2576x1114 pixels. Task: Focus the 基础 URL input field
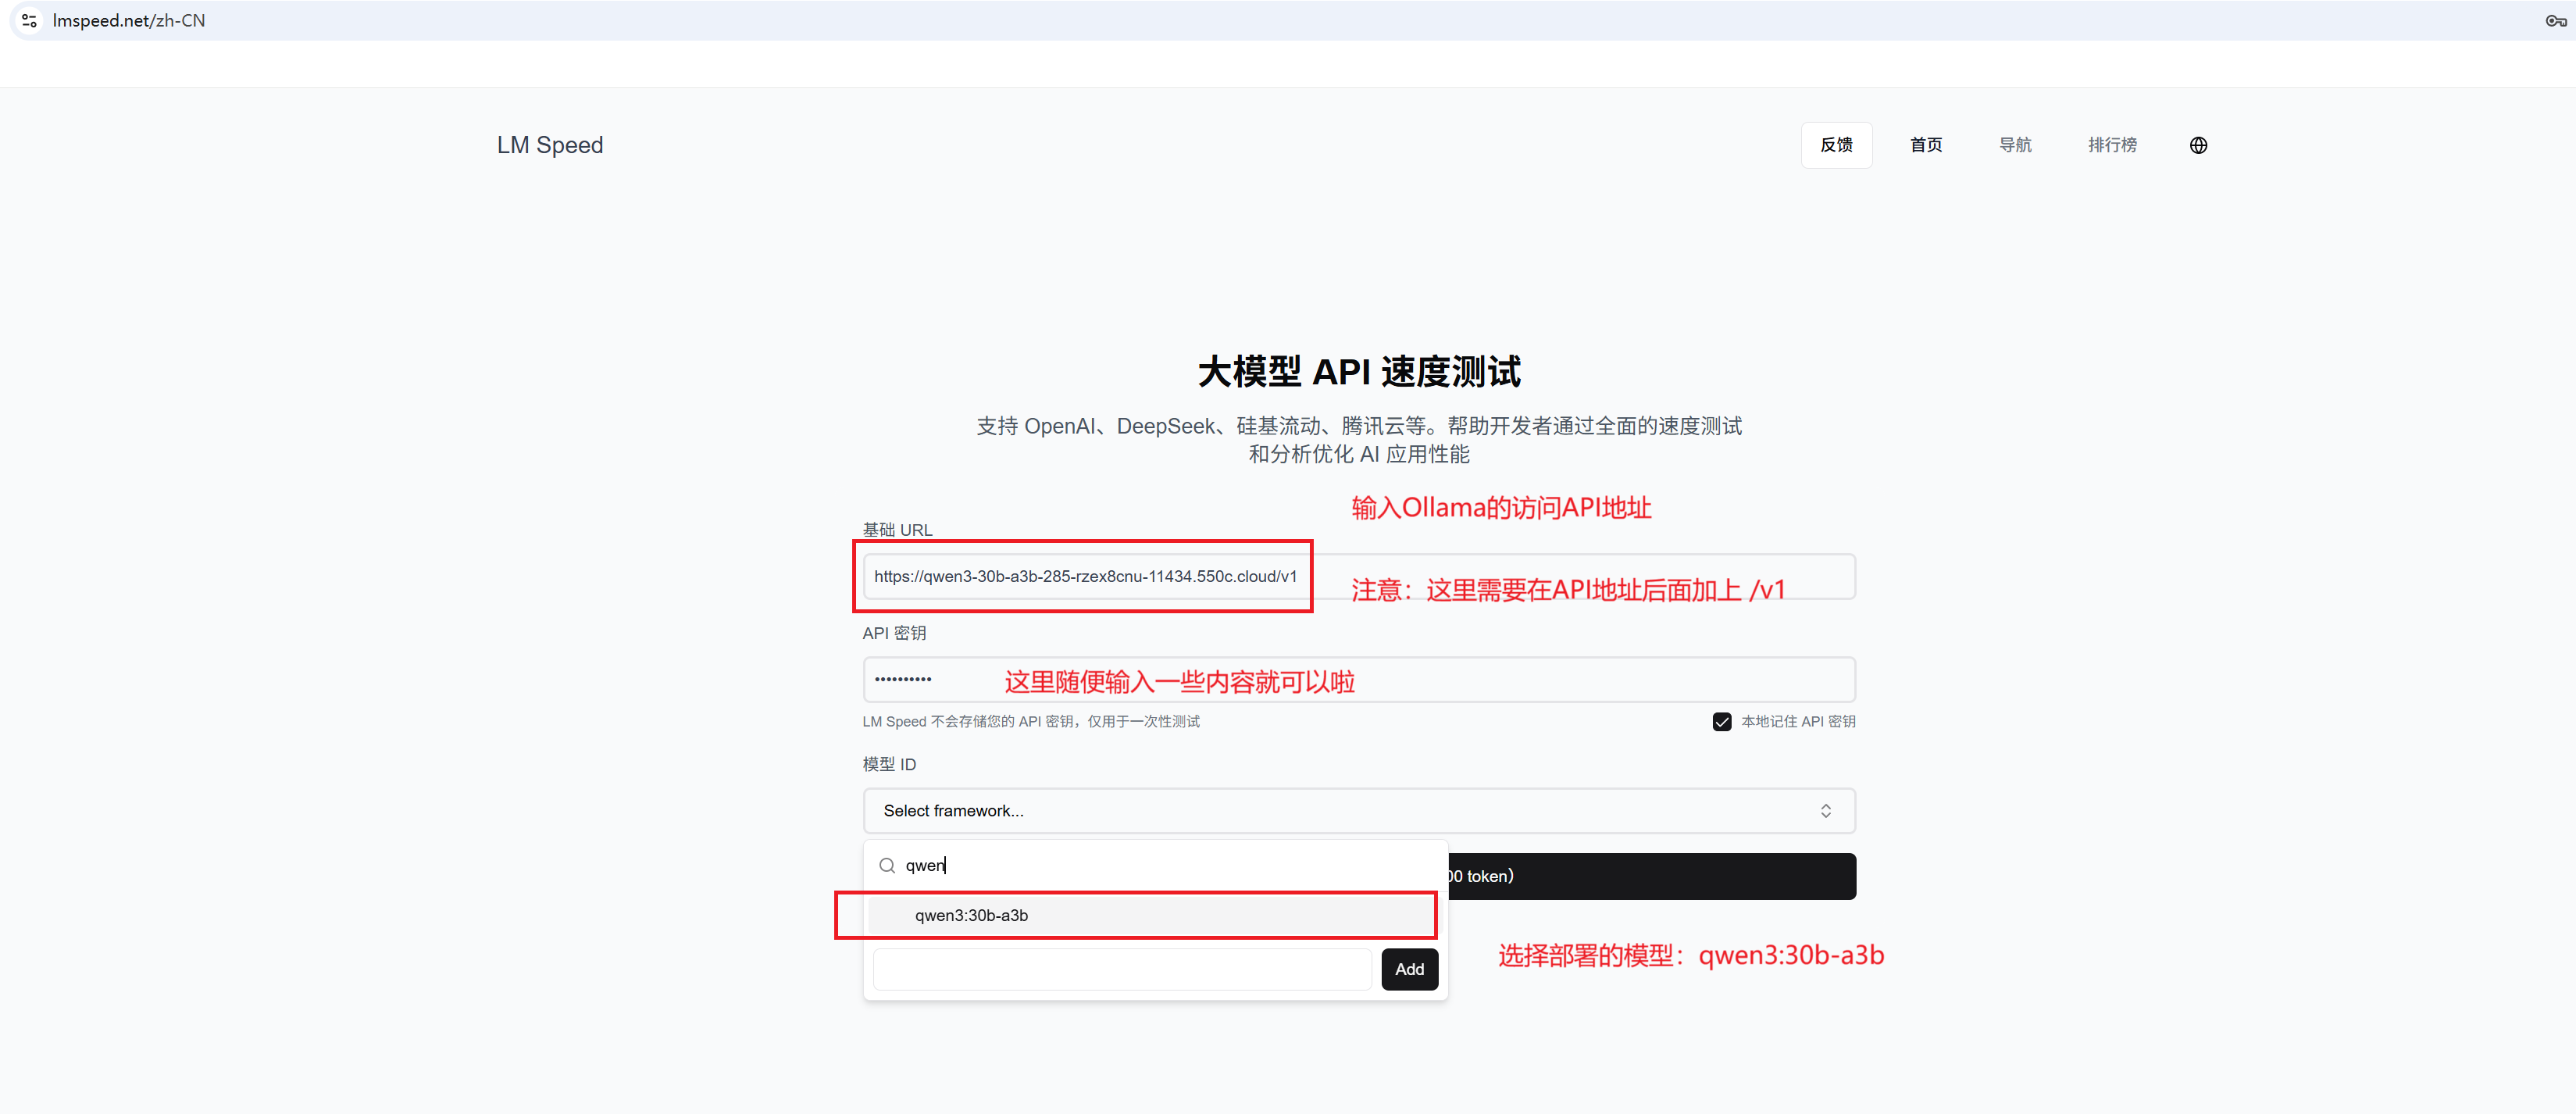click(x=1085, y=576)
